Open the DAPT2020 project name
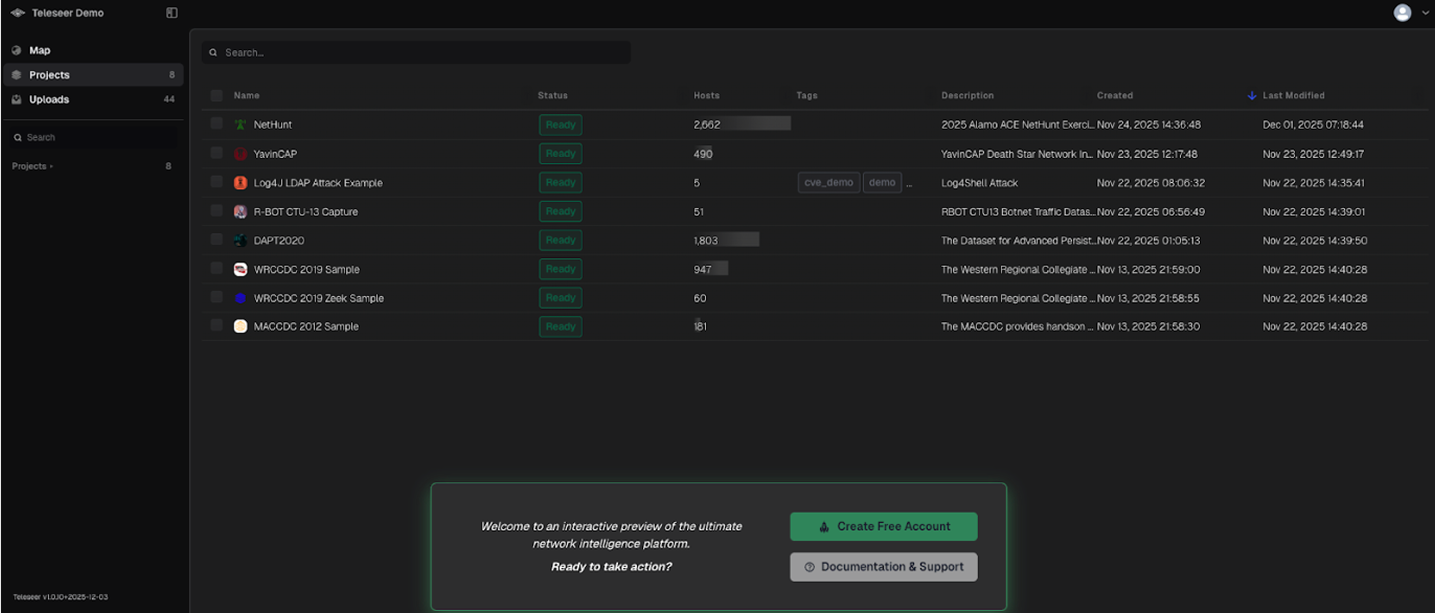The width and height of the screenshot is (1435, 613). (x=279, y=241)
